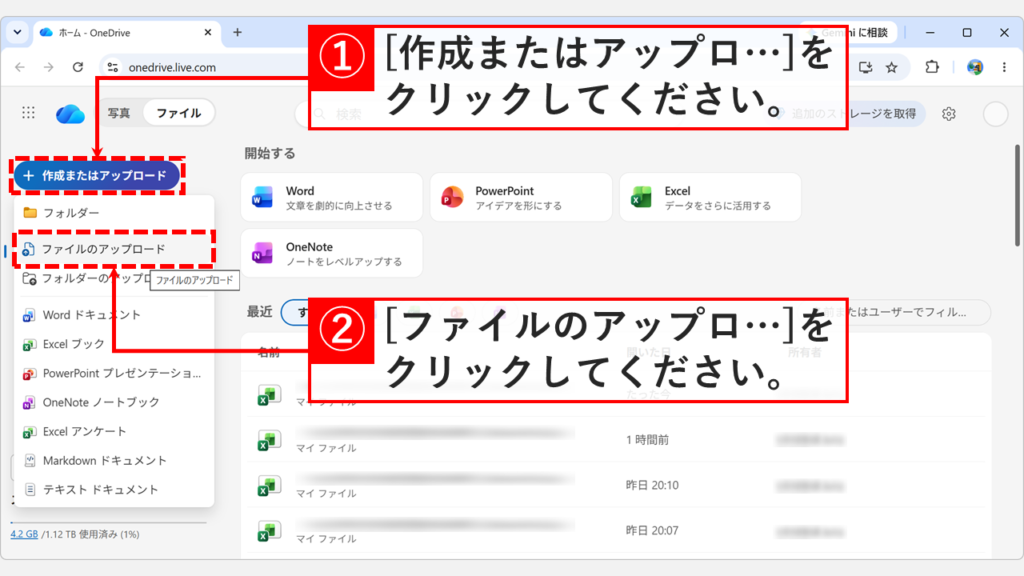The width and height of the screenshot is (1024, 576).
Task: Choose フォルダー from the create menu
Action: pos(114,213)
